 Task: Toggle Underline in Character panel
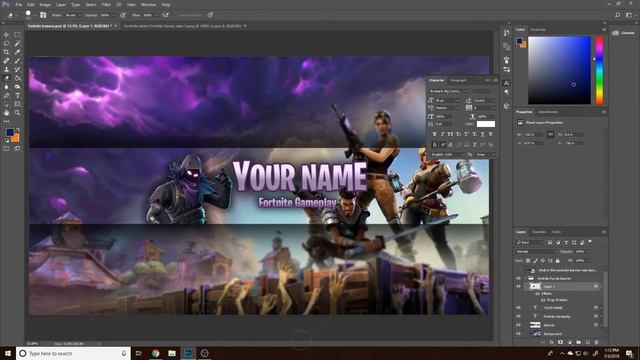[482, 134]
